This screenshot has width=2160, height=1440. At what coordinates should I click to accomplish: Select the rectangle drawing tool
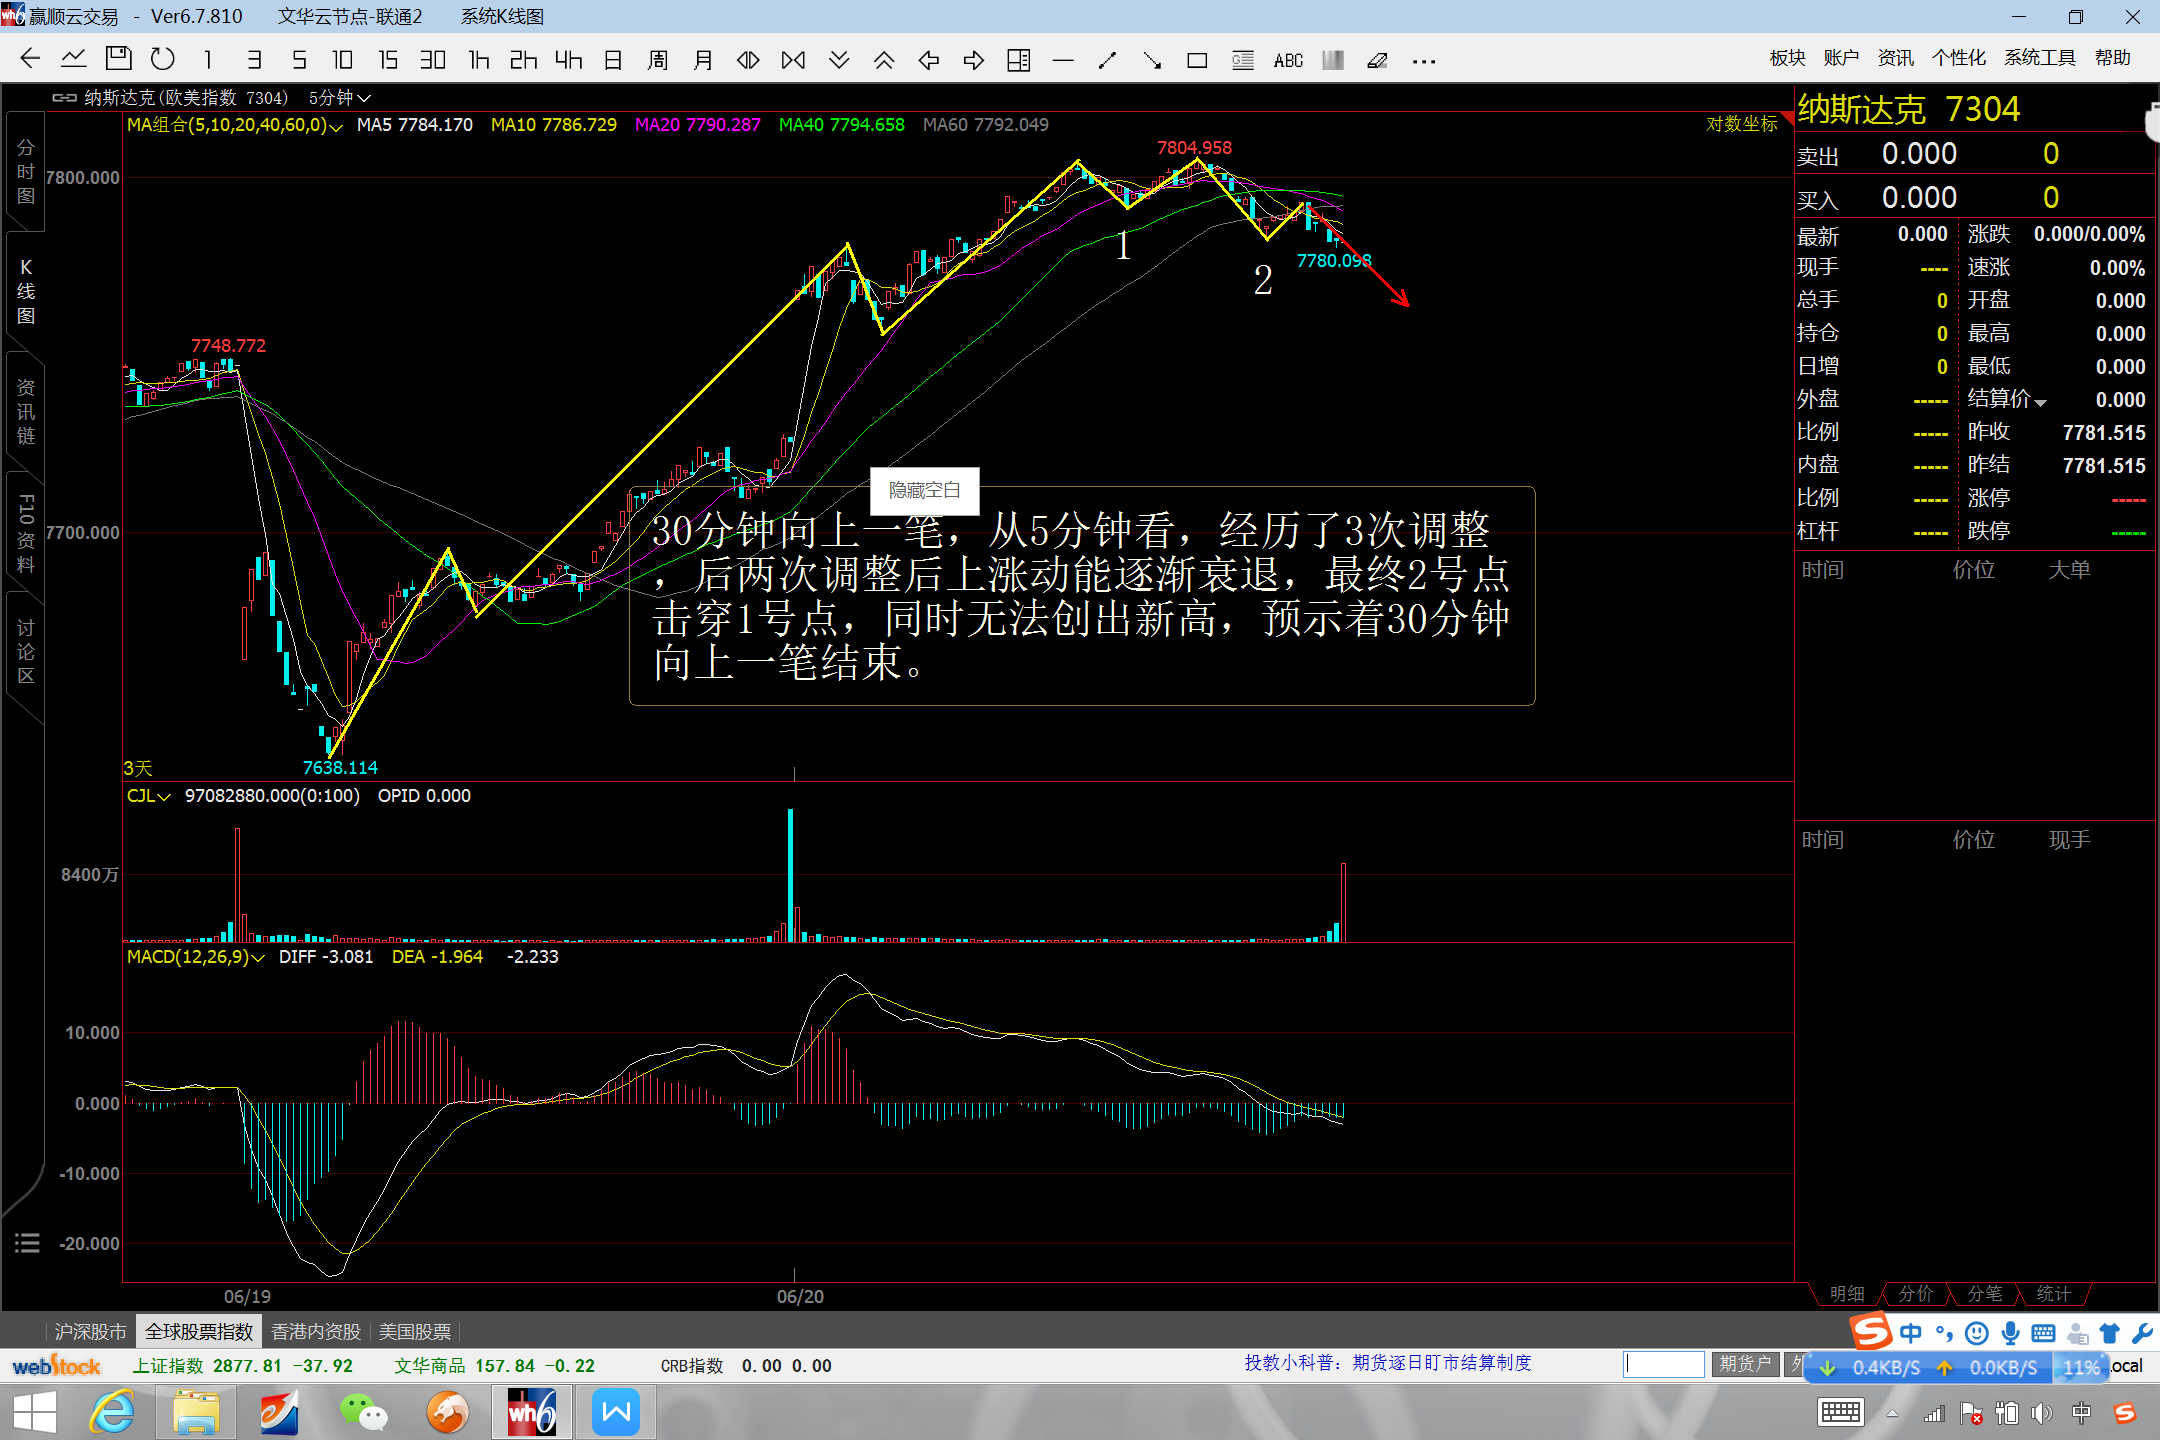point(1197,60)
